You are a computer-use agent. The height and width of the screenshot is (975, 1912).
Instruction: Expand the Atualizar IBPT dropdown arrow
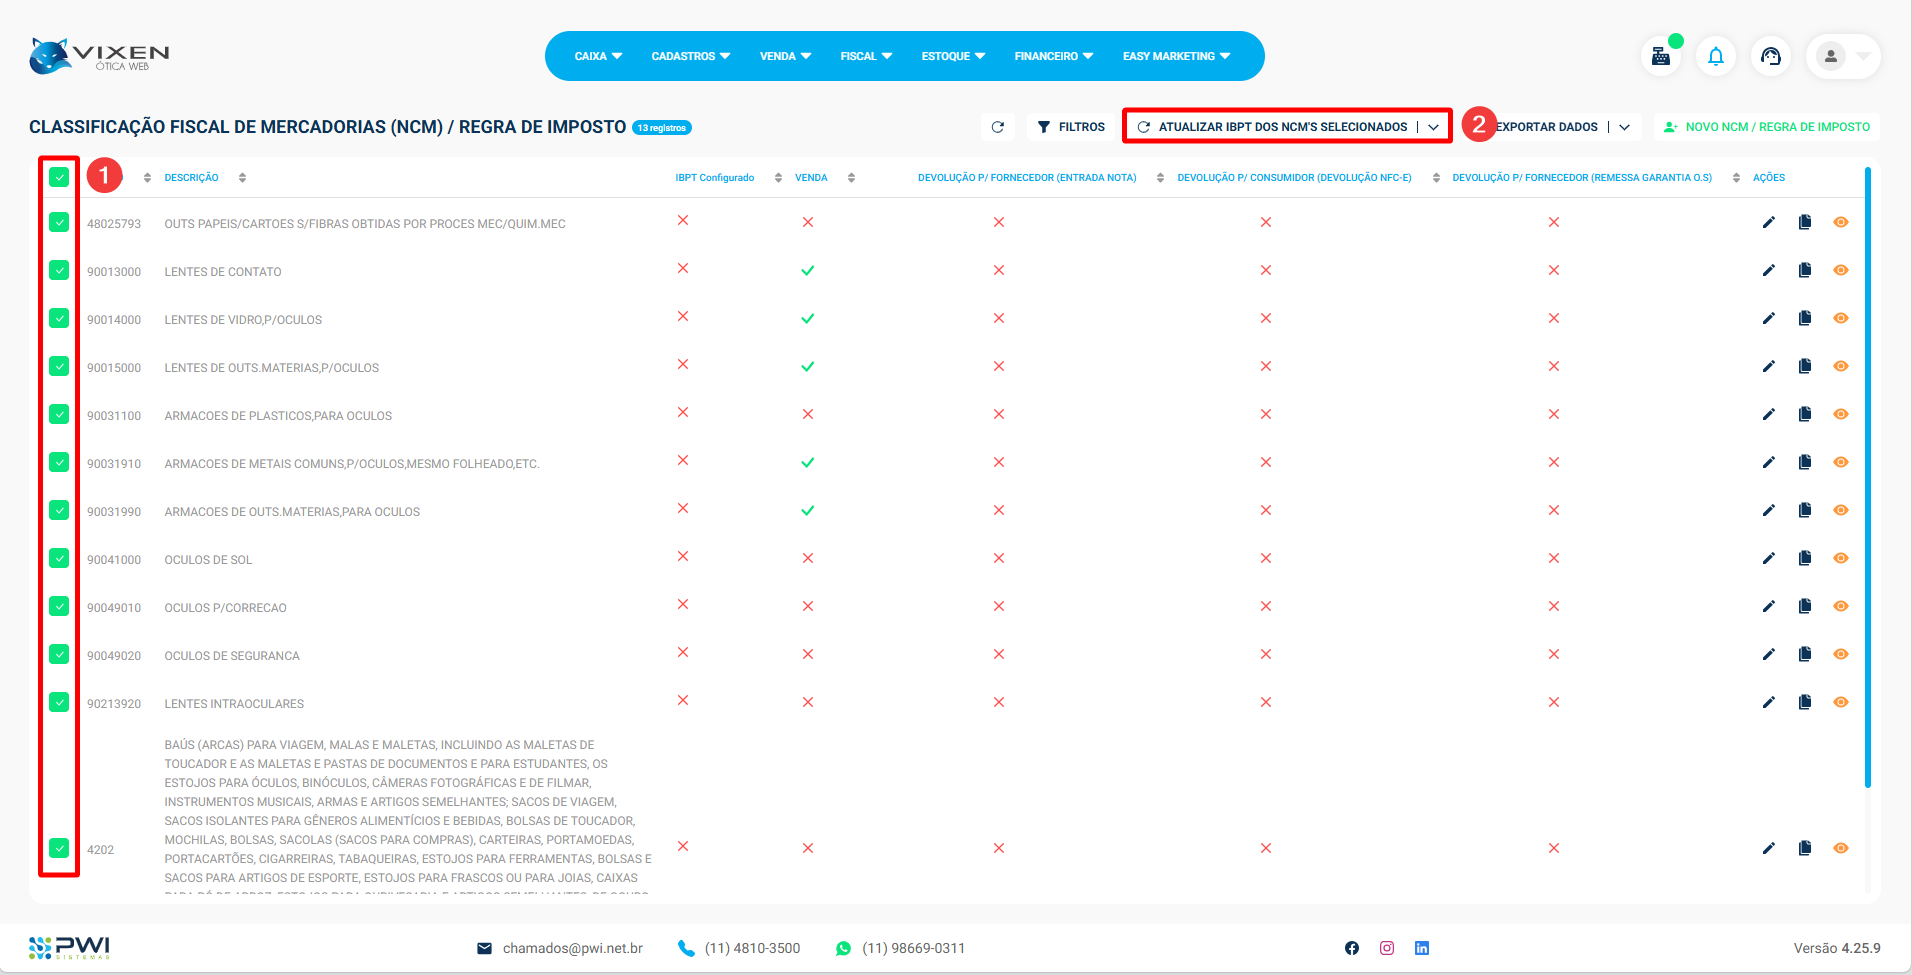click(1434, 127)
